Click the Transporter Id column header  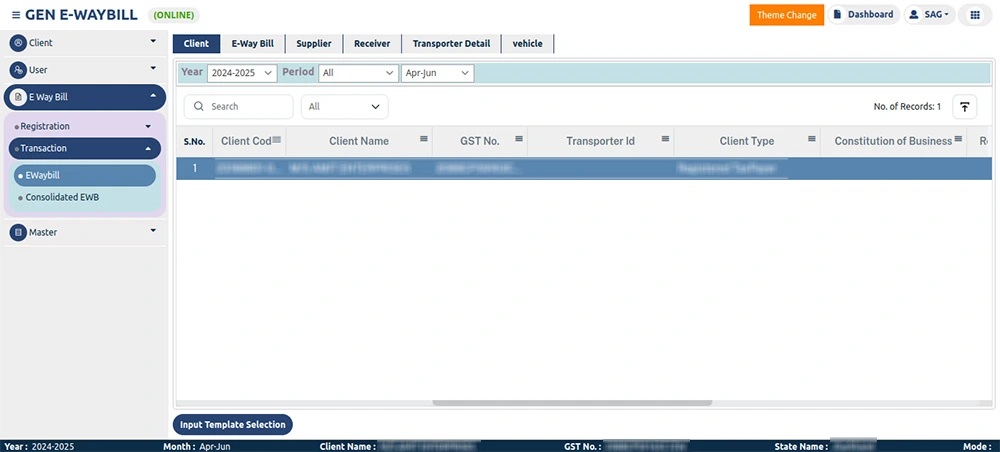click(600, 142)
